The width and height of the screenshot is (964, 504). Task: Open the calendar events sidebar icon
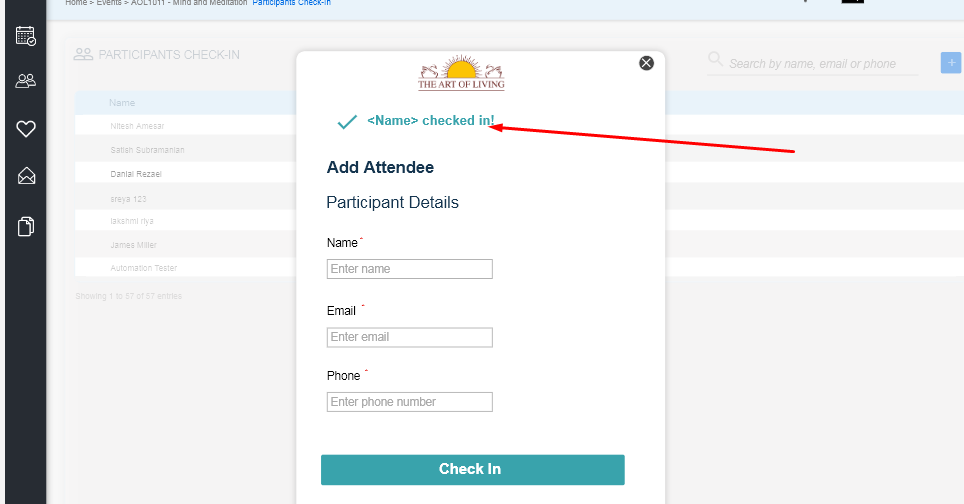(26, 36)
